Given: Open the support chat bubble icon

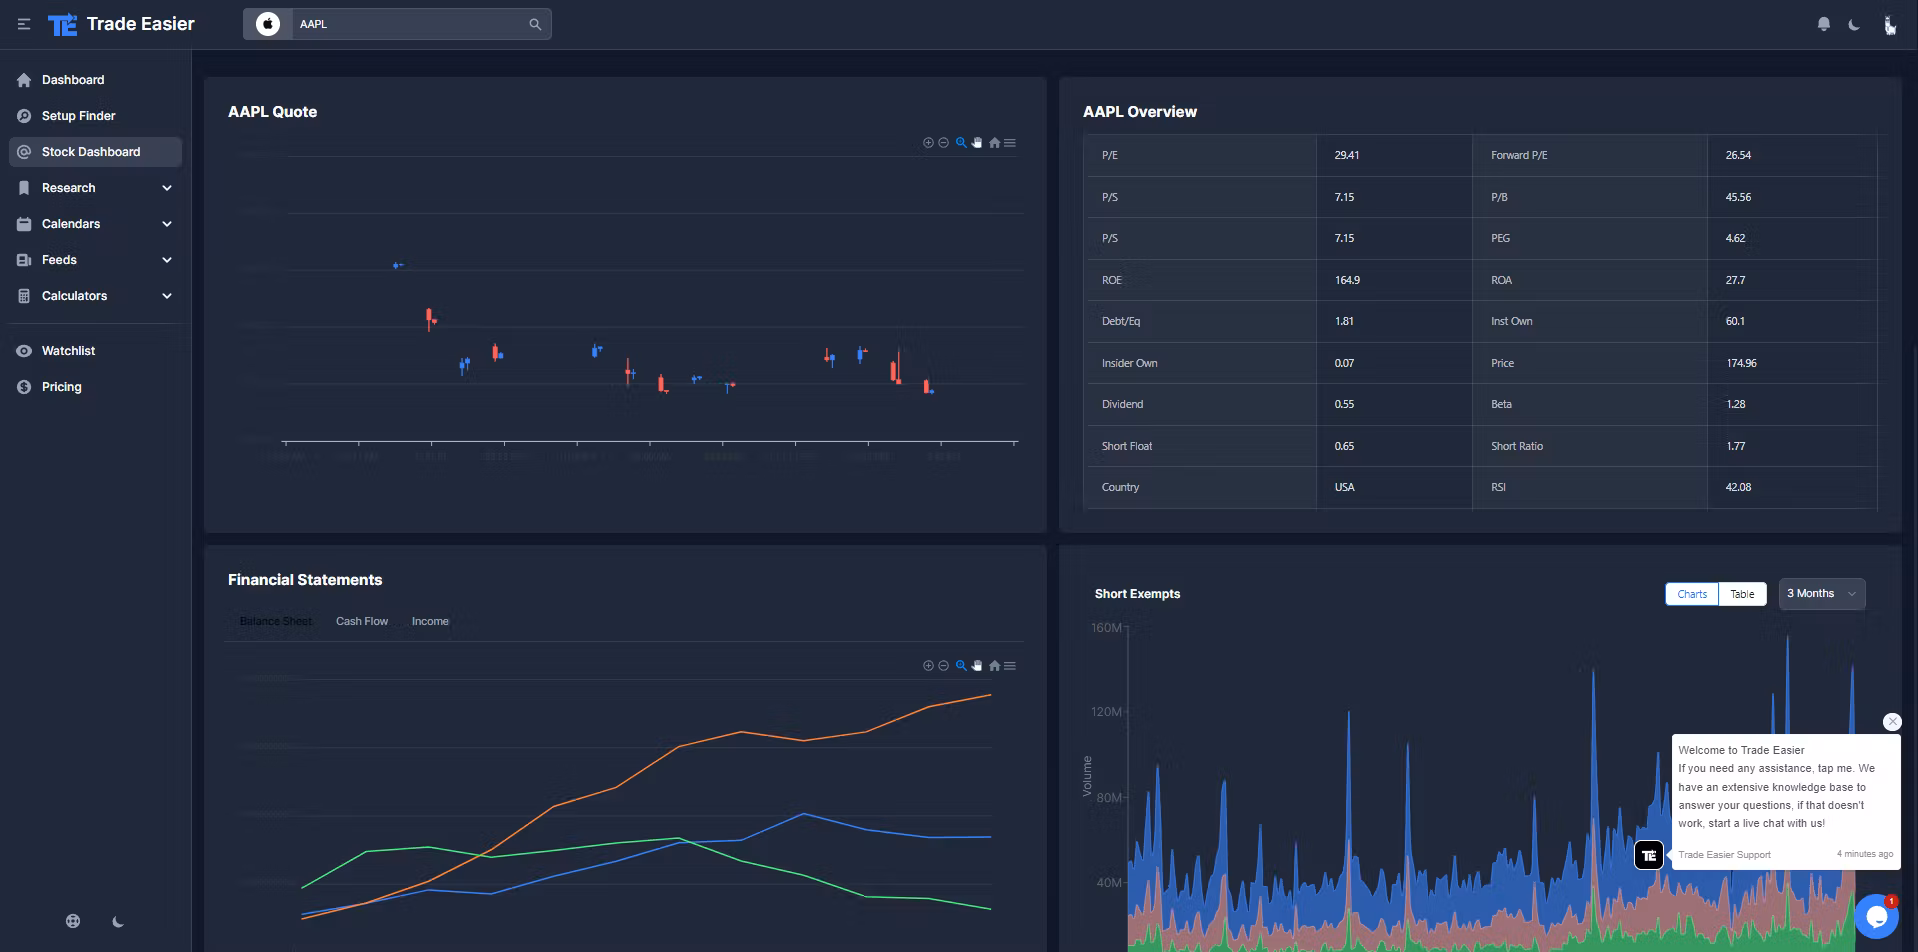Looking at the screenshot, I should click(1875, 916).
